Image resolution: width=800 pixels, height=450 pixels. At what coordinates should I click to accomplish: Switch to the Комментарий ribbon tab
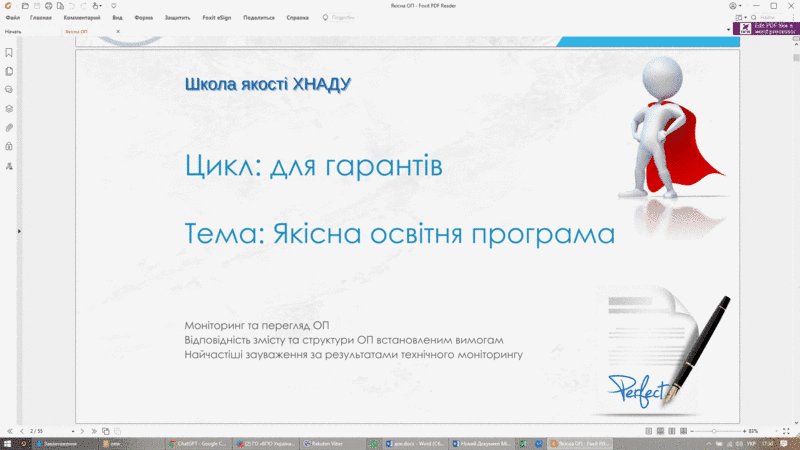coord(81,18)
